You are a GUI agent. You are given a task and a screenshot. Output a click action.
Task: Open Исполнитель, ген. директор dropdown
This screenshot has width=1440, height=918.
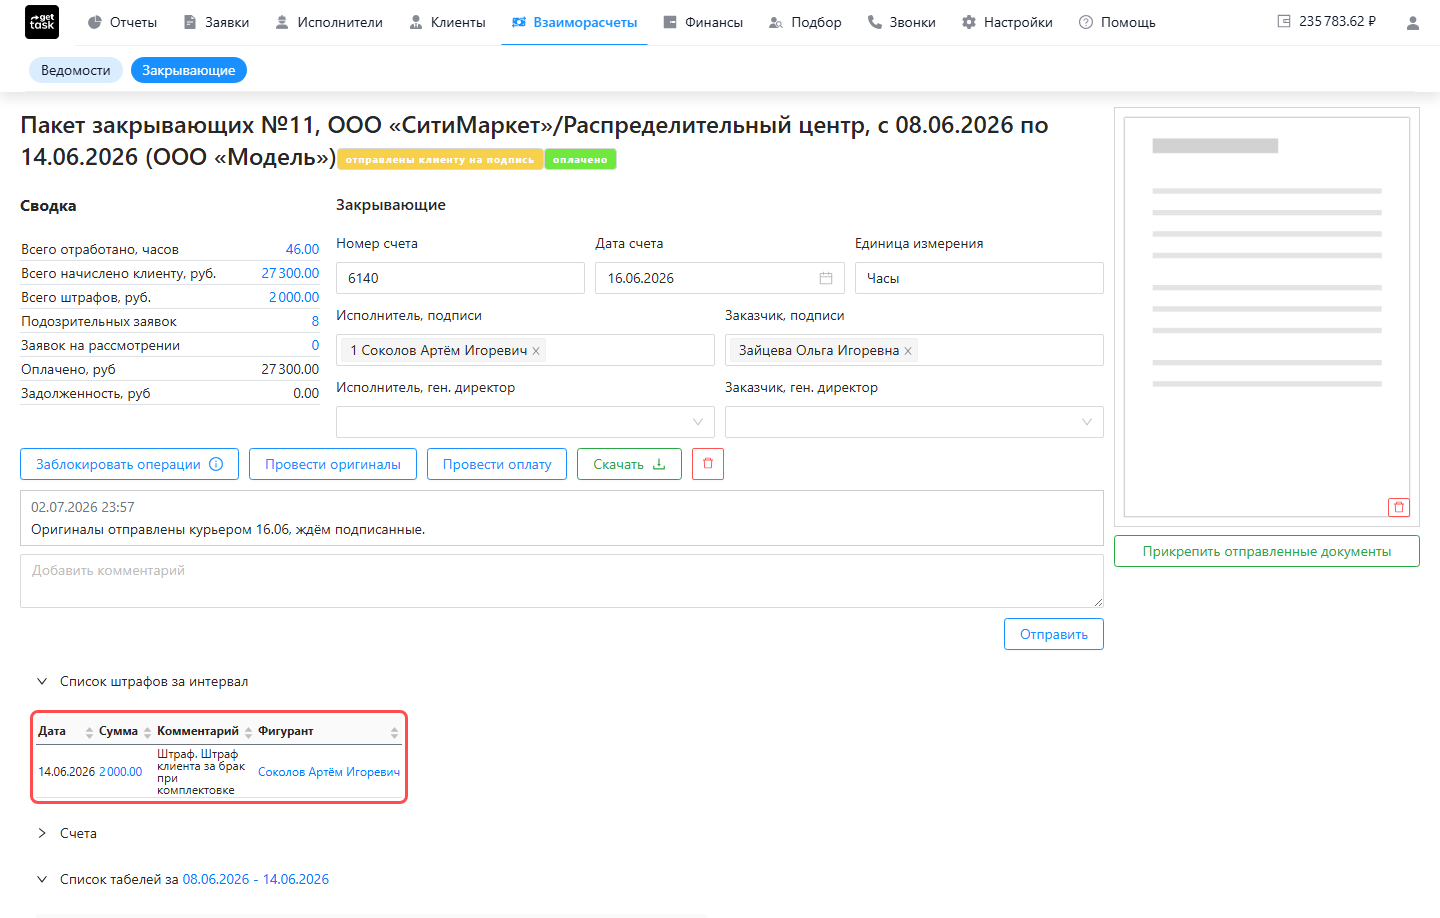pyautogui.click(x=525, y=422)
